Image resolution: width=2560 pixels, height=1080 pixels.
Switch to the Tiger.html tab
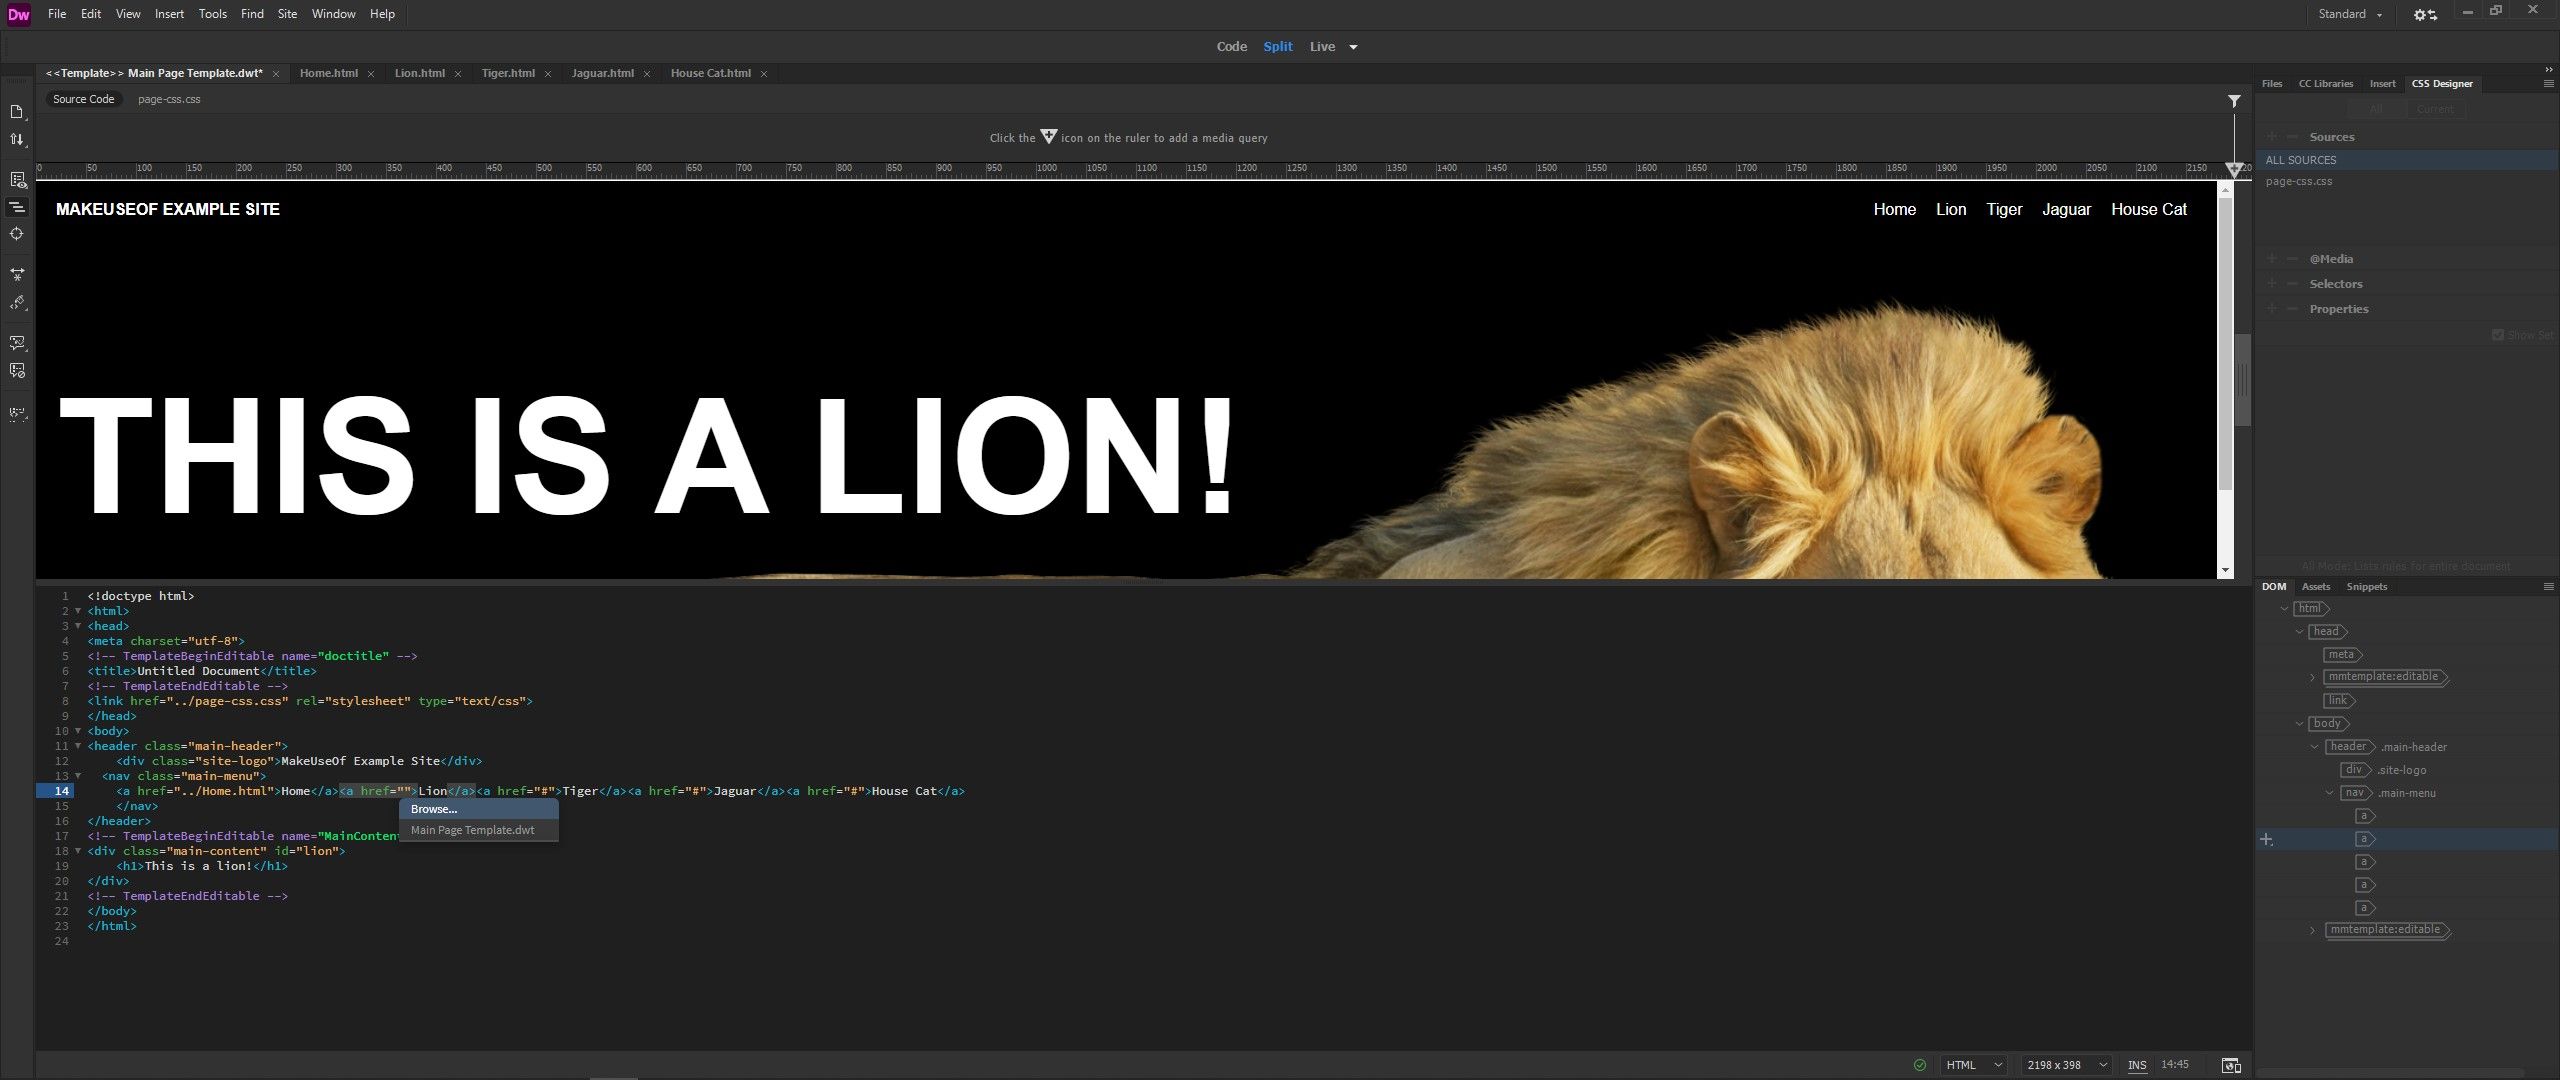(x=508, y=73)
